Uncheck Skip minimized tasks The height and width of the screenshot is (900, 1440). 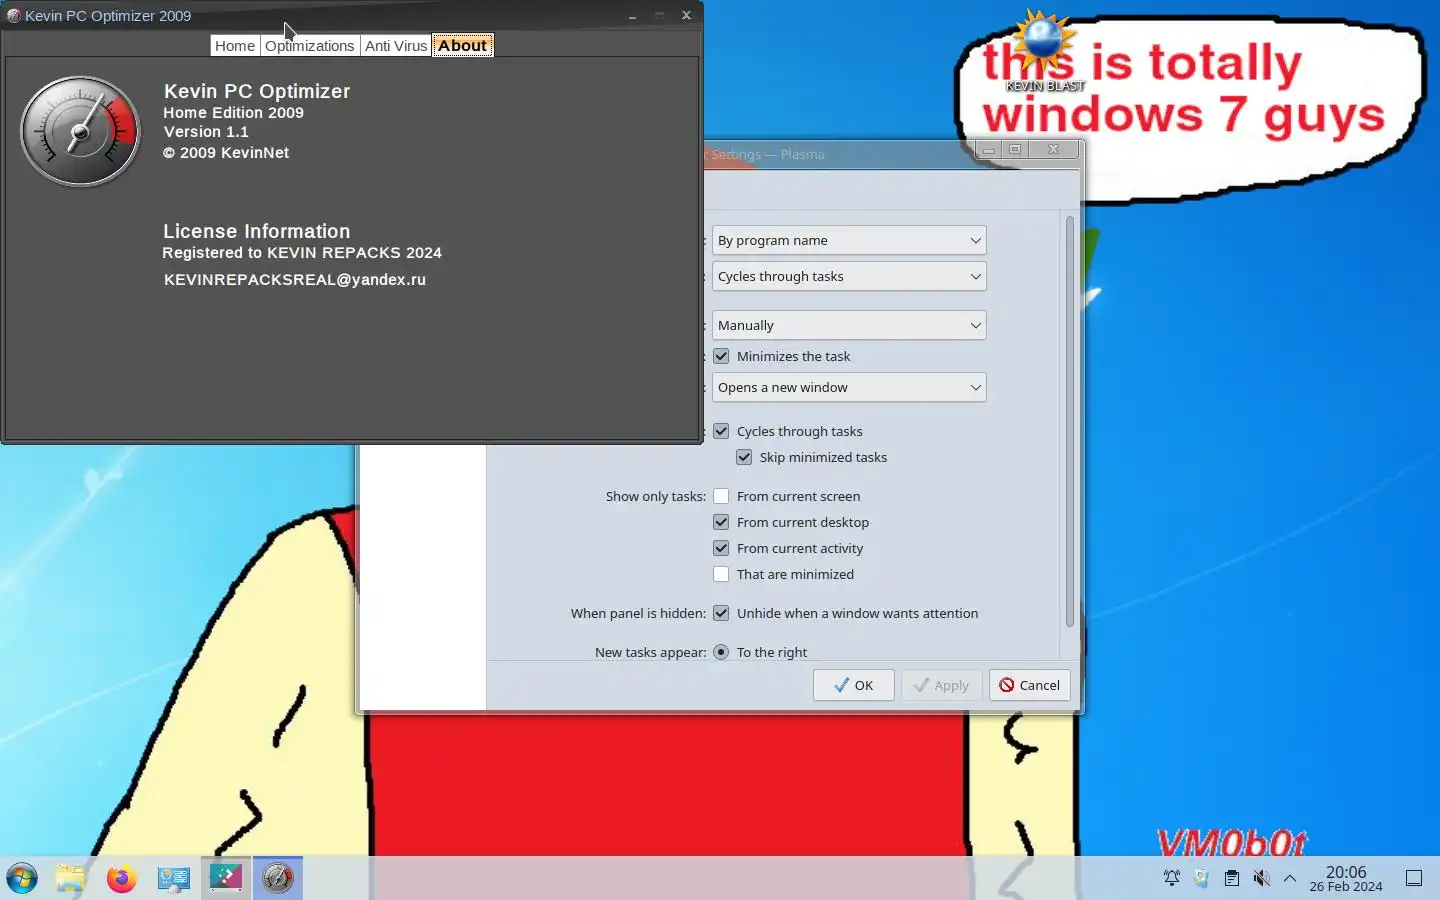click(744, 457)
